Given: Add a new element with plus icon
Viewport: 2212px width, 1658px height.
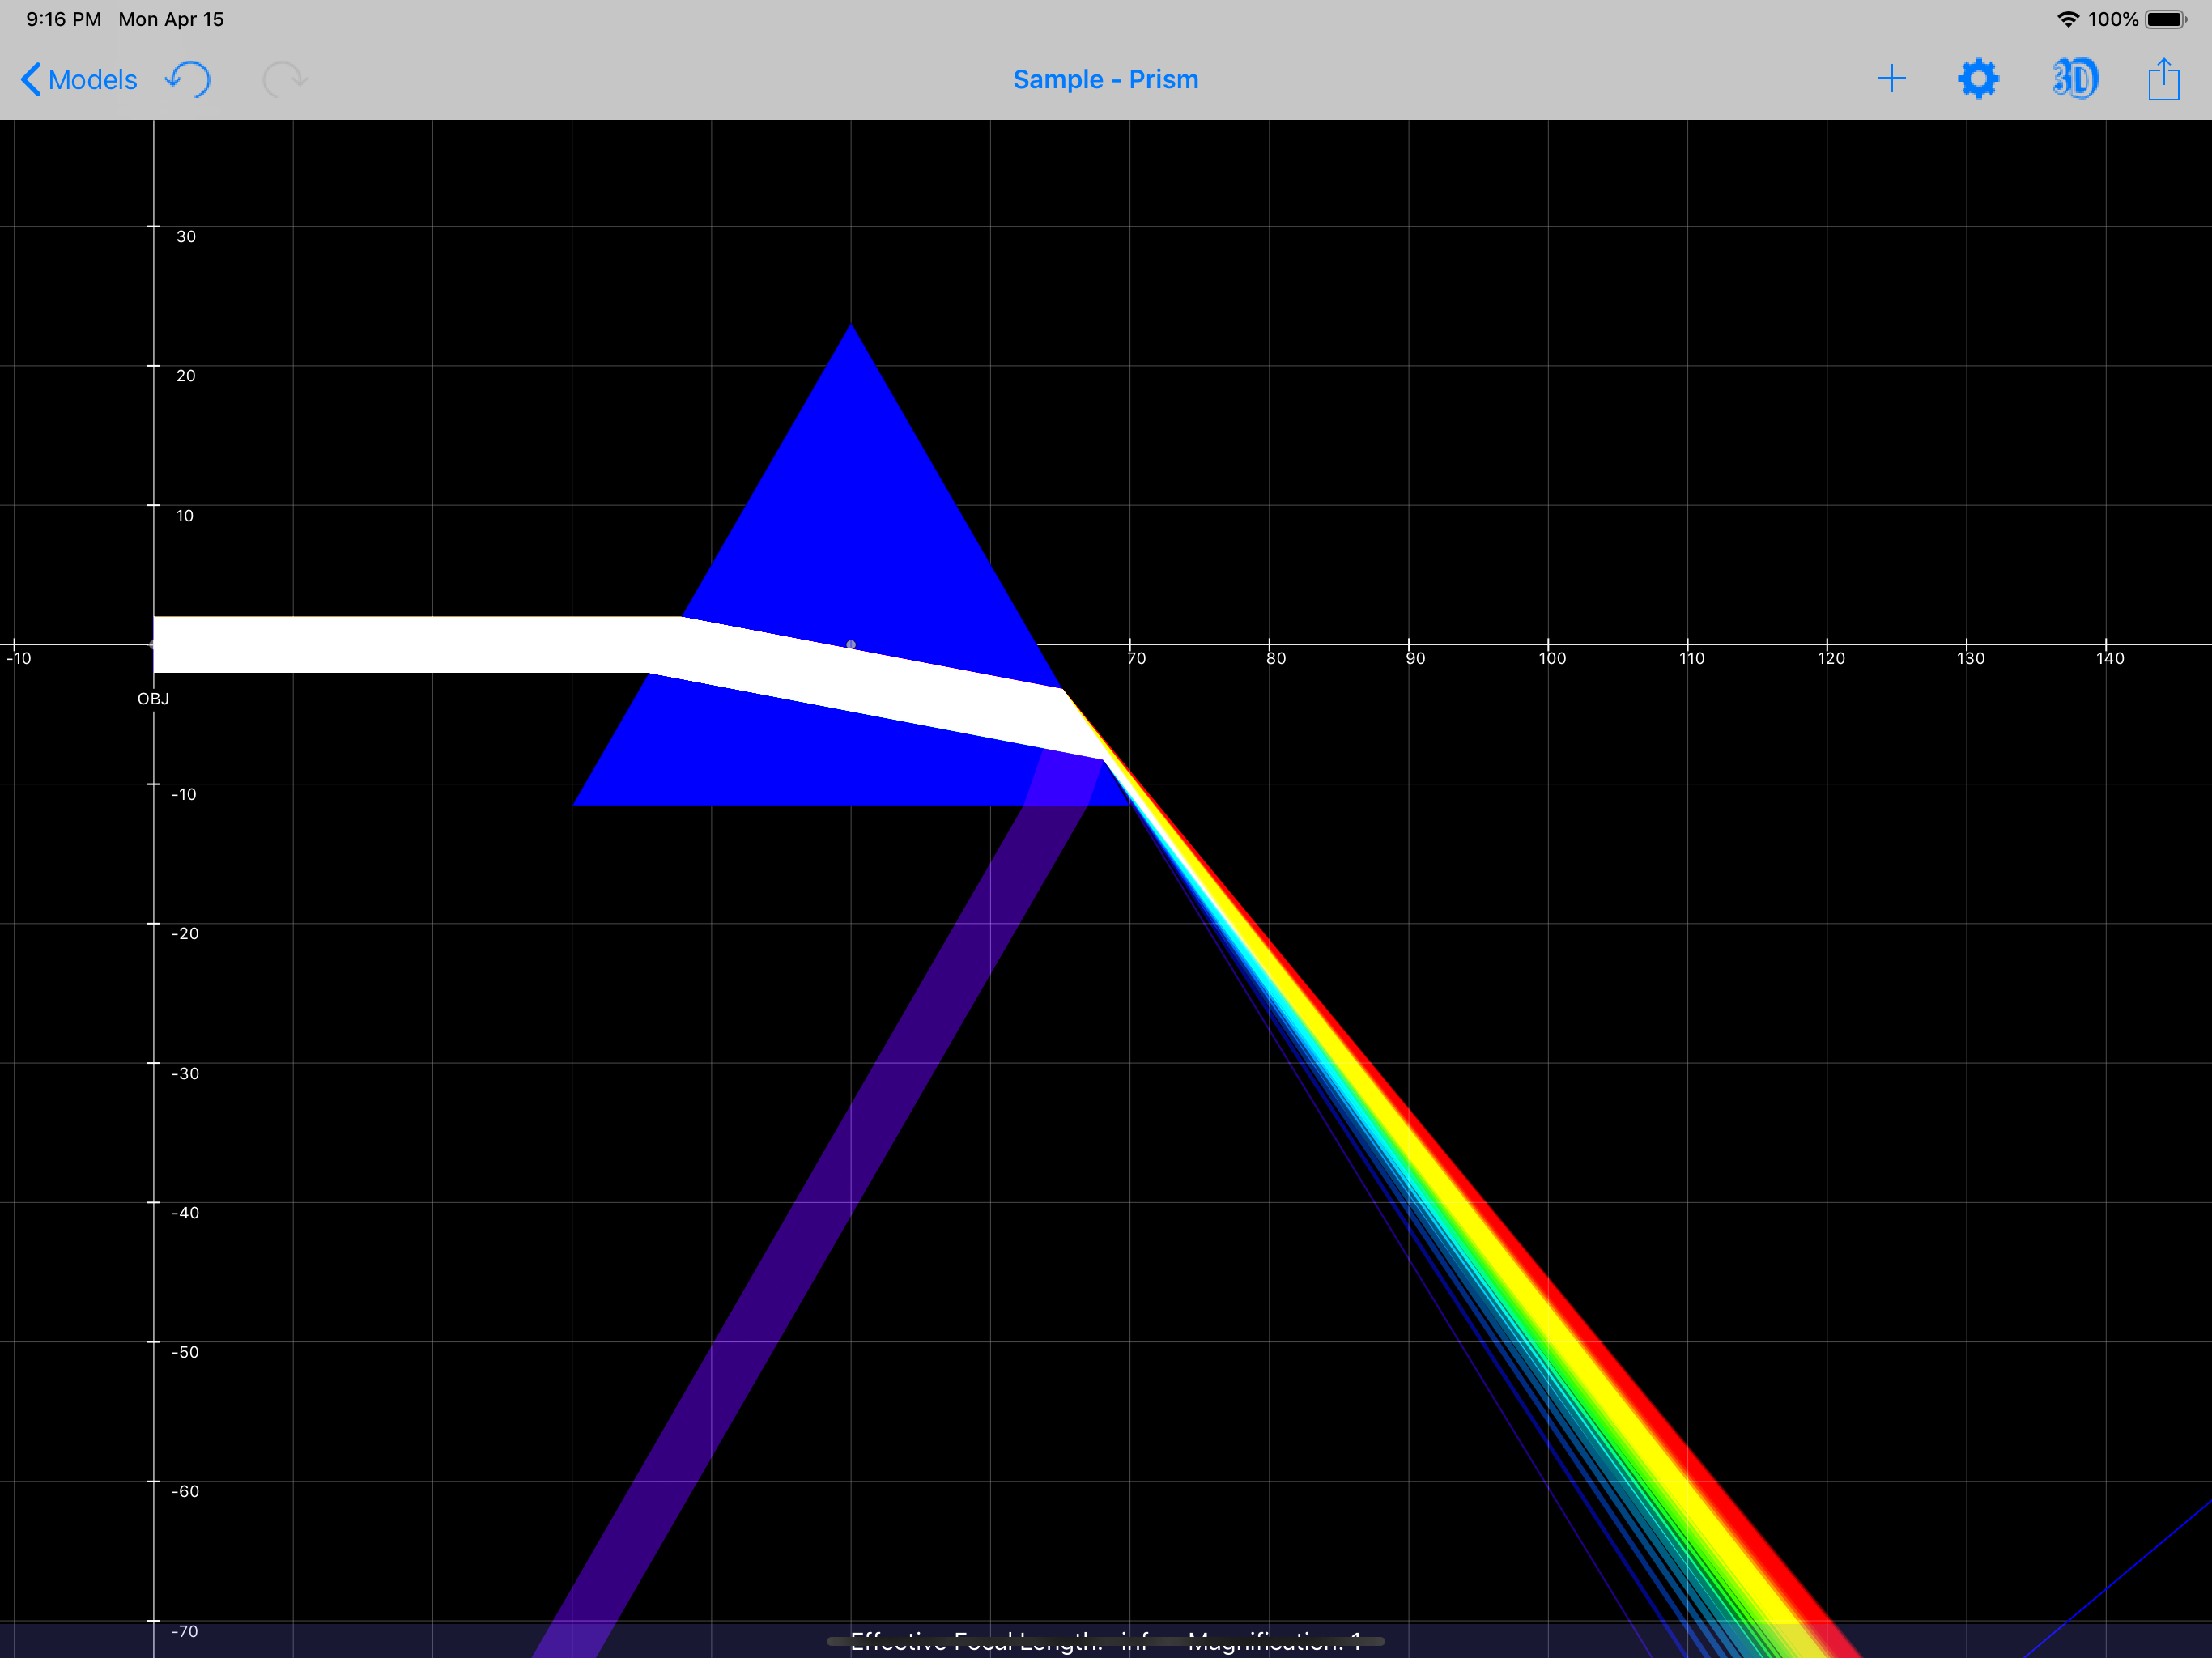Looking at the screenshot, I should [x=1890, y=79].
